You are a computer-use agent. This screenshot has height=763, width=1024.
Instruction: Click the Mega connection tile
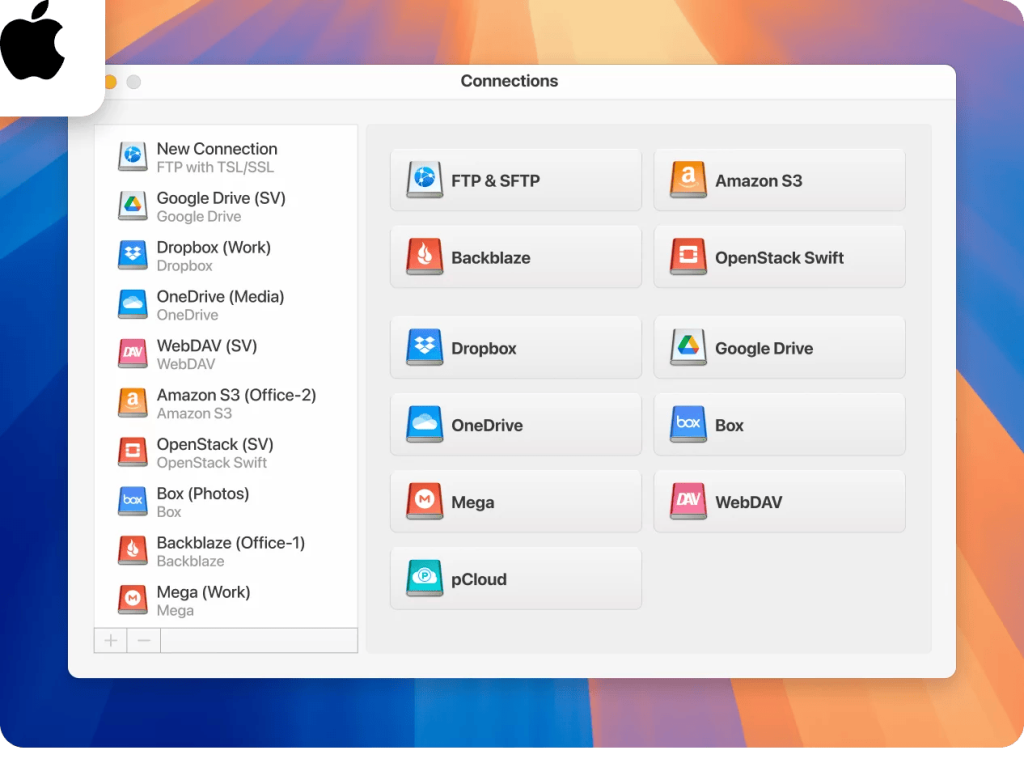[516, 501]
